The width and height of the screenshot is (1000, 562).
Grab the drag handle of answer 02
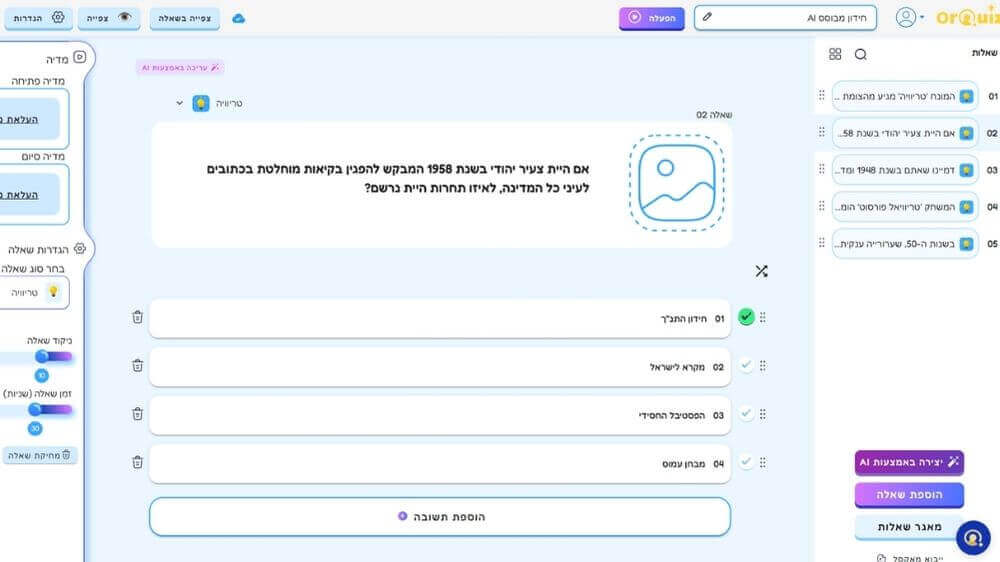click(x=763, y=366)
